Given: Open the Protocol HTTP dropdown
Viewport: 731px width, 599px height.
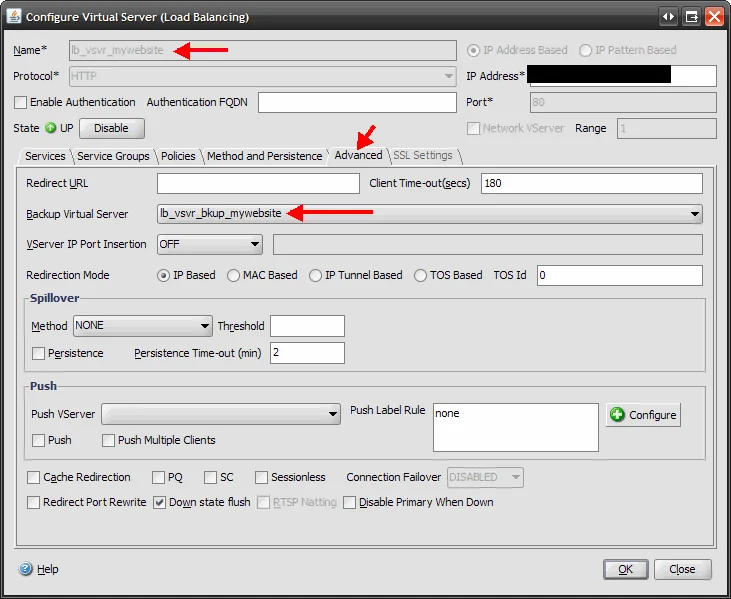Looking at the screenshot, I should [x=262, y=76].
